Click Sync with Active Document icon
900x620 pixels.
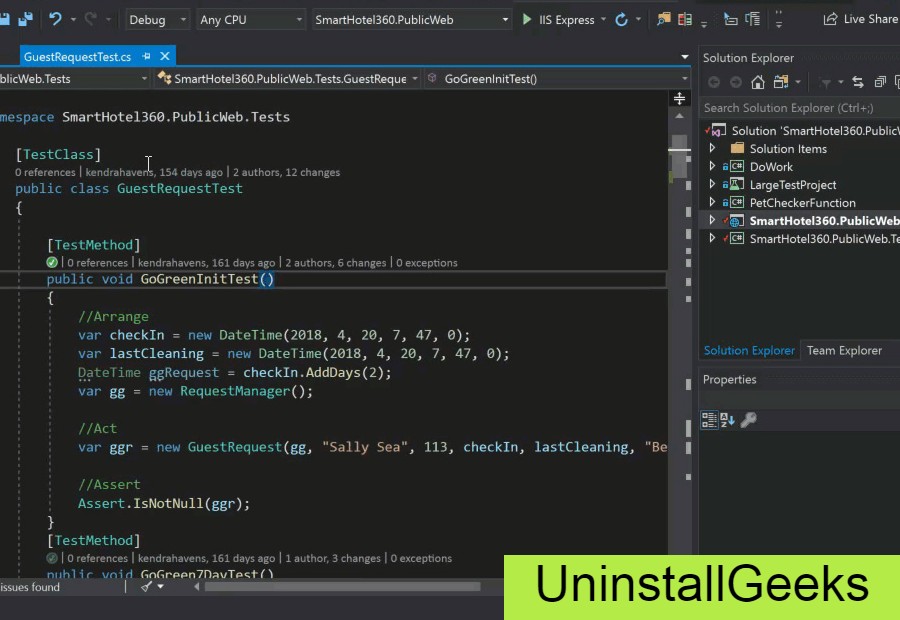click(858, 82)
